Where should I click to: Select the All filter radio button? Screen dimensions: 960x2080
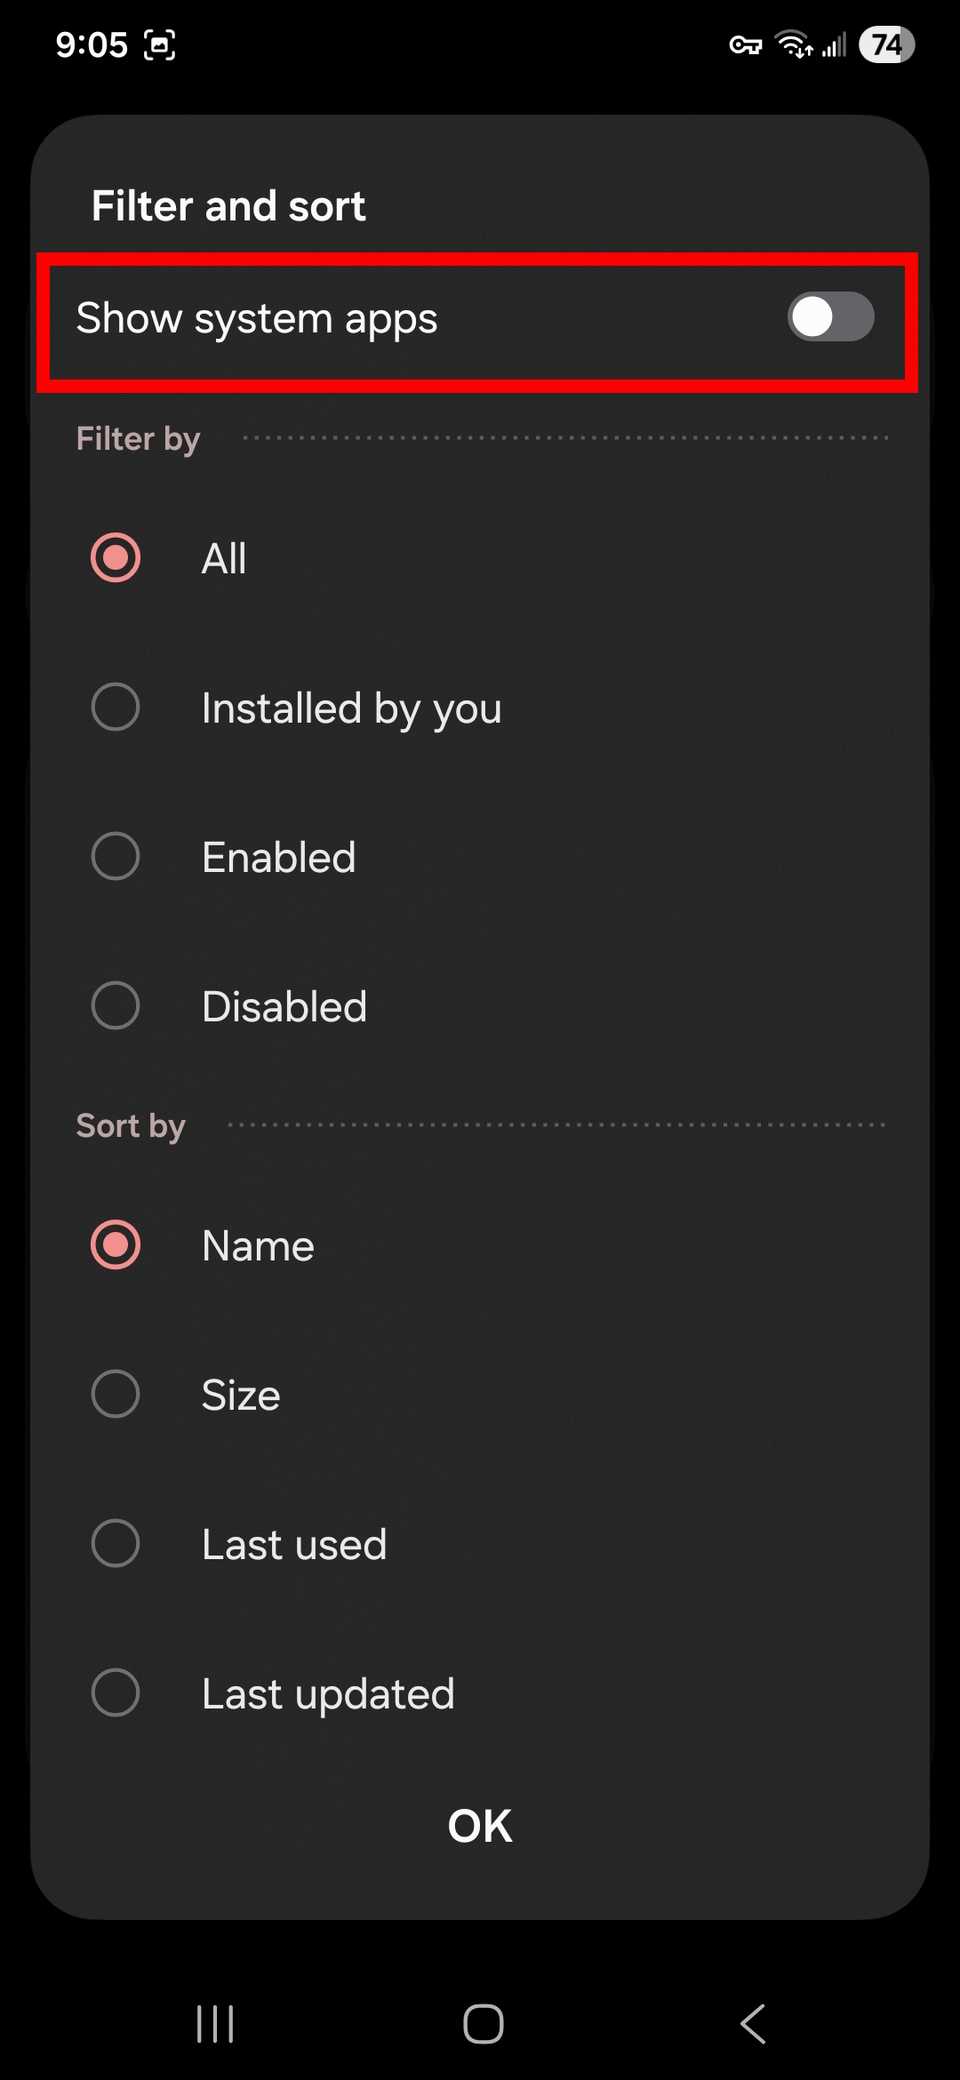(116, 558)
